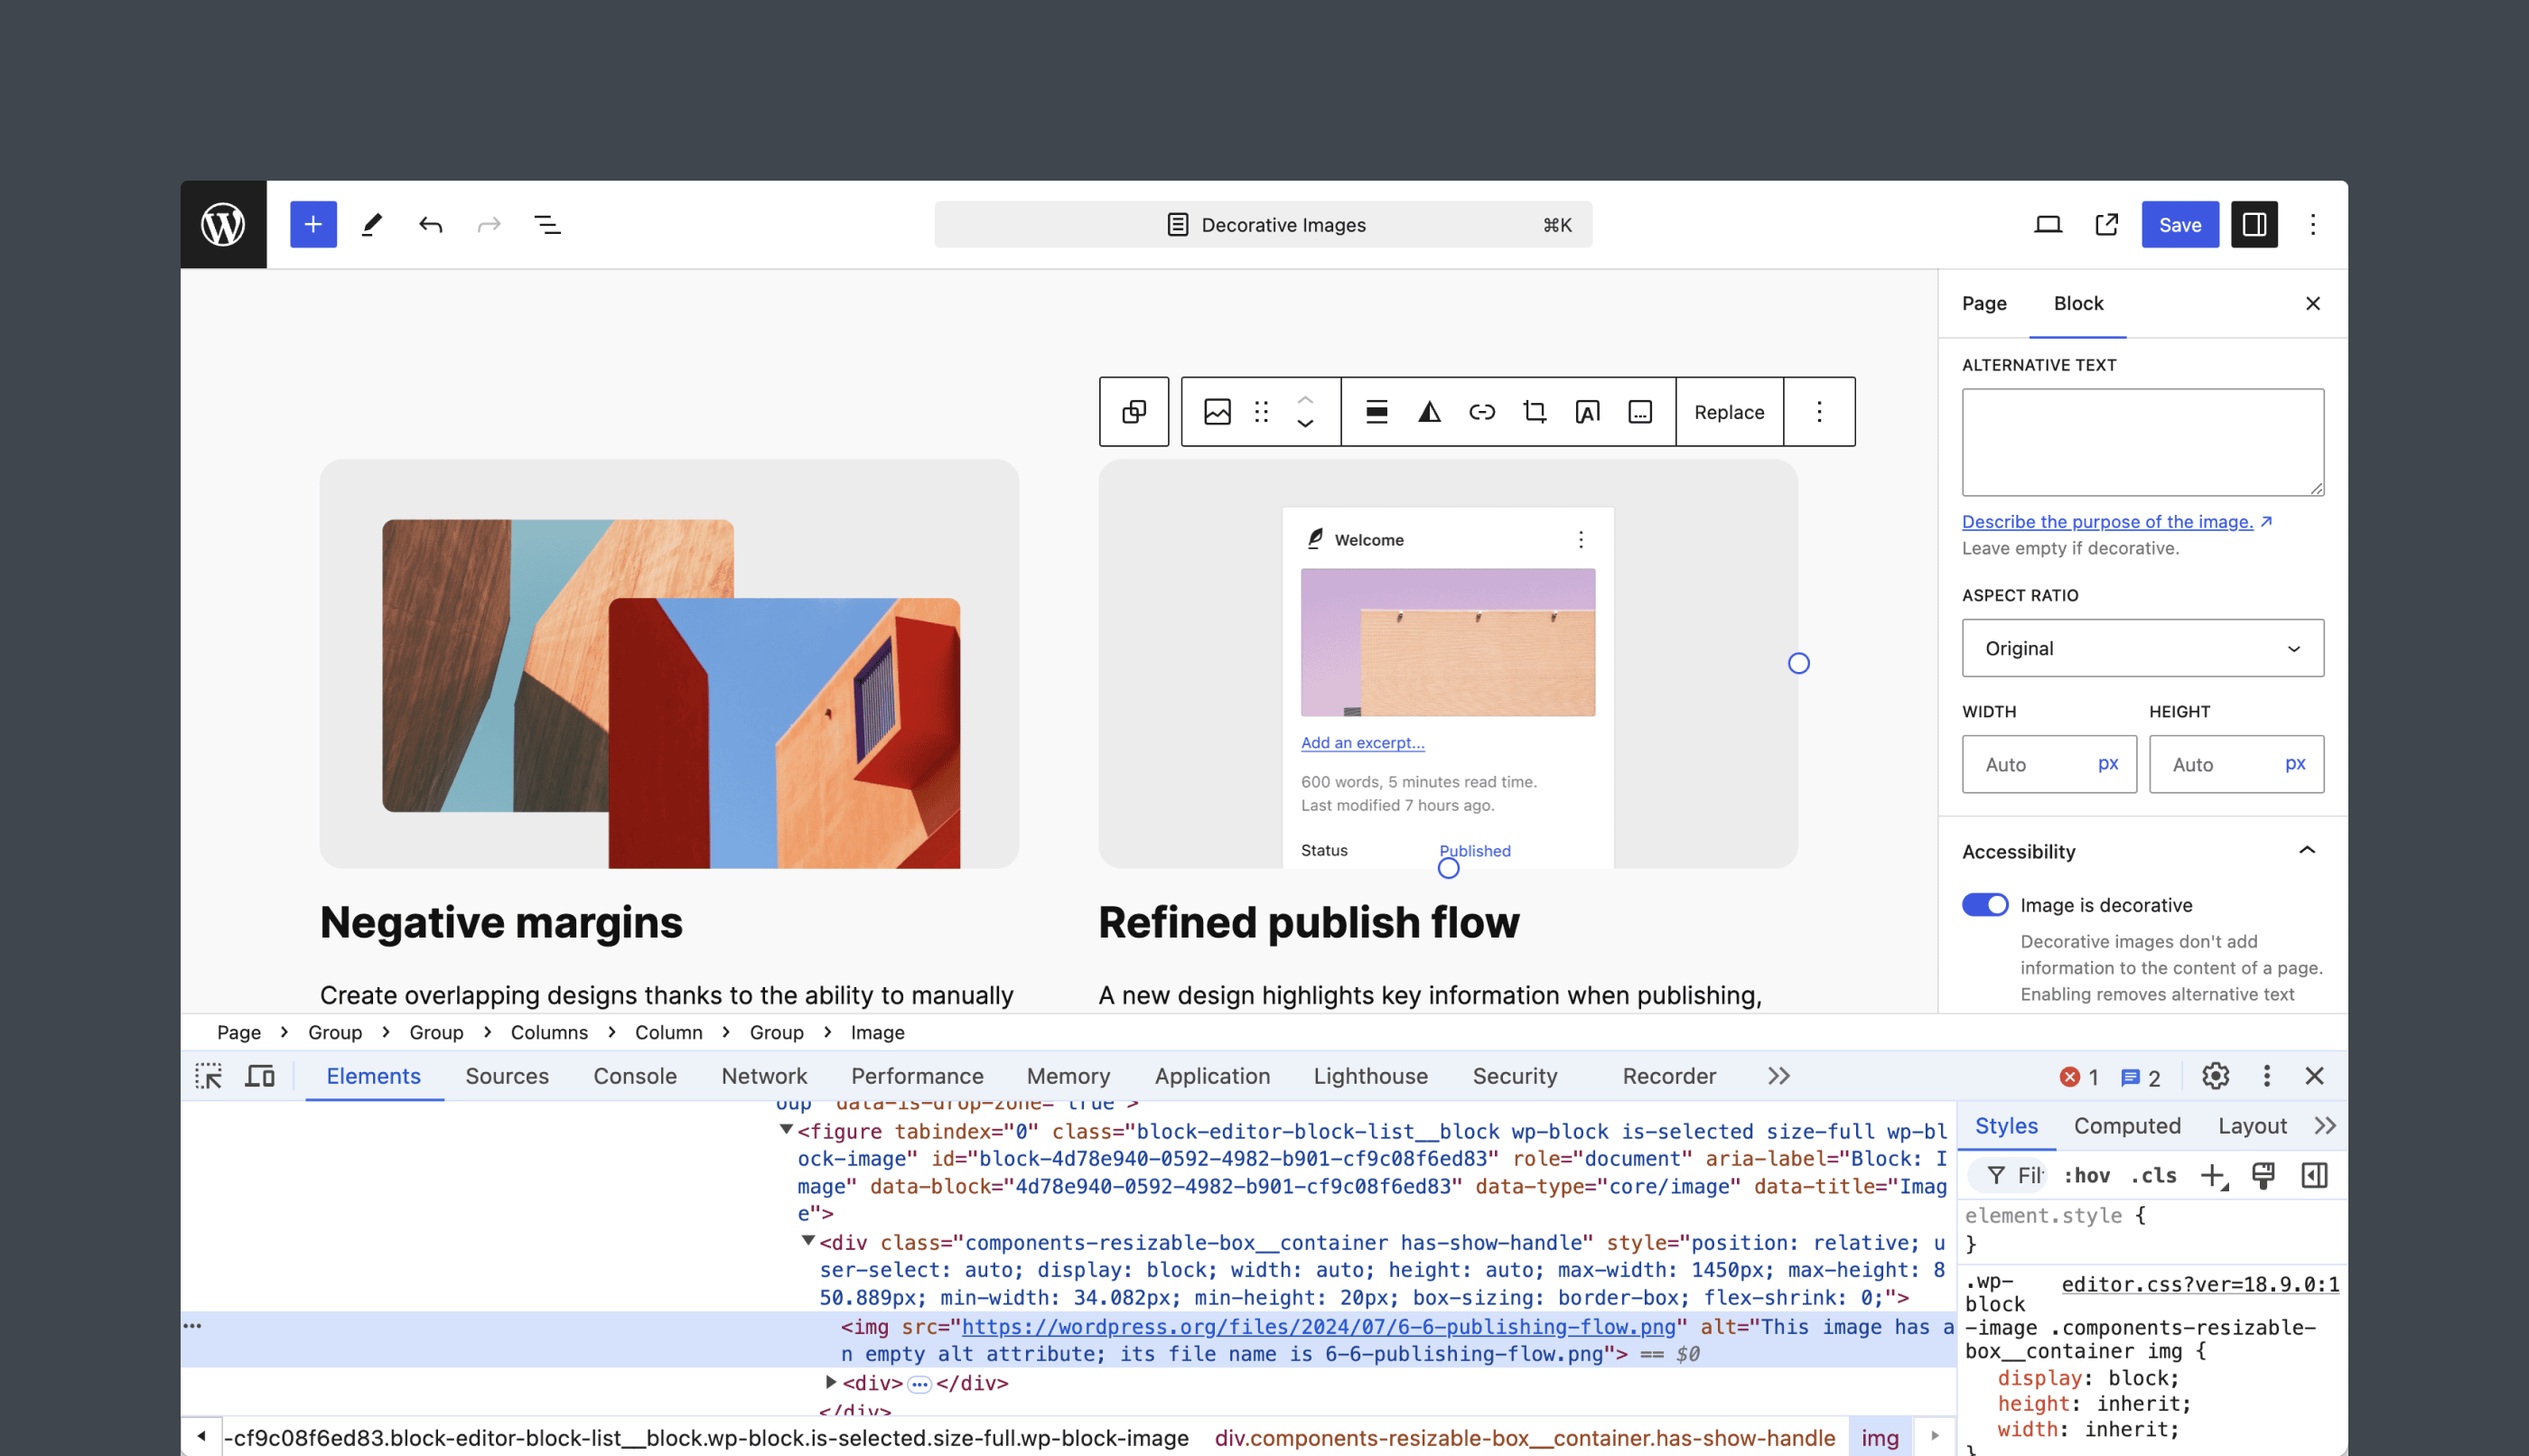Screen dimensions: 2529x1456
Task: Click image right resize handle
Action: click(x=1798, y=663)
